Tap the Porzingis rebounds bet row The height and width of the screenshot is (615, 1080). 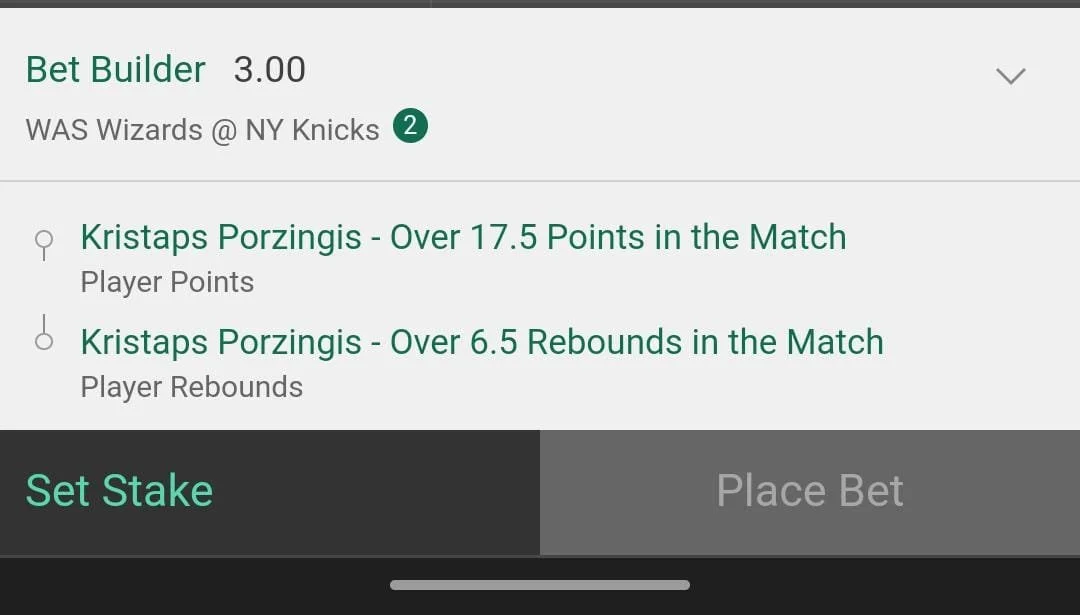[540, 362]
